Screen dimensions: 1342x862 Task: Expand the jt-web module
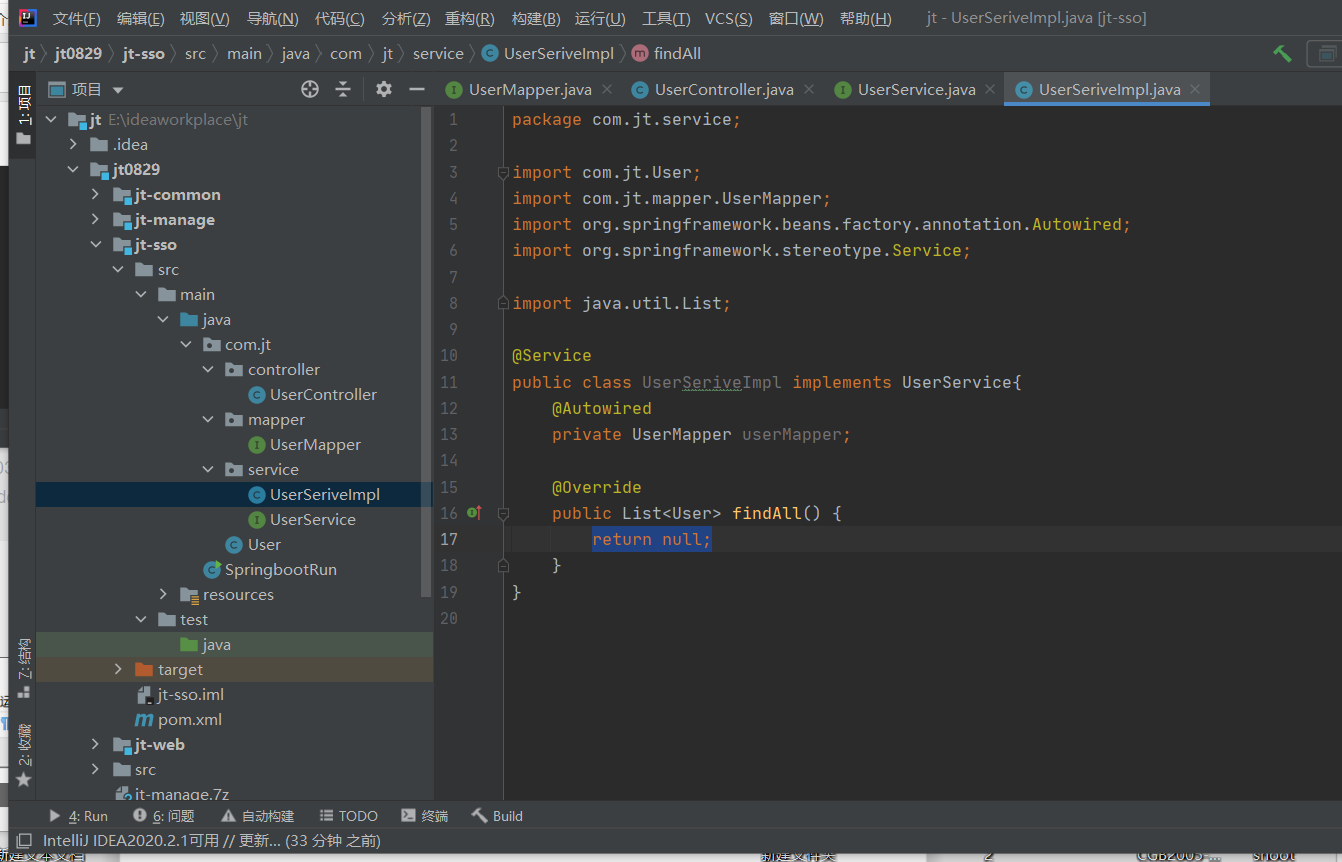coord(95,745)
